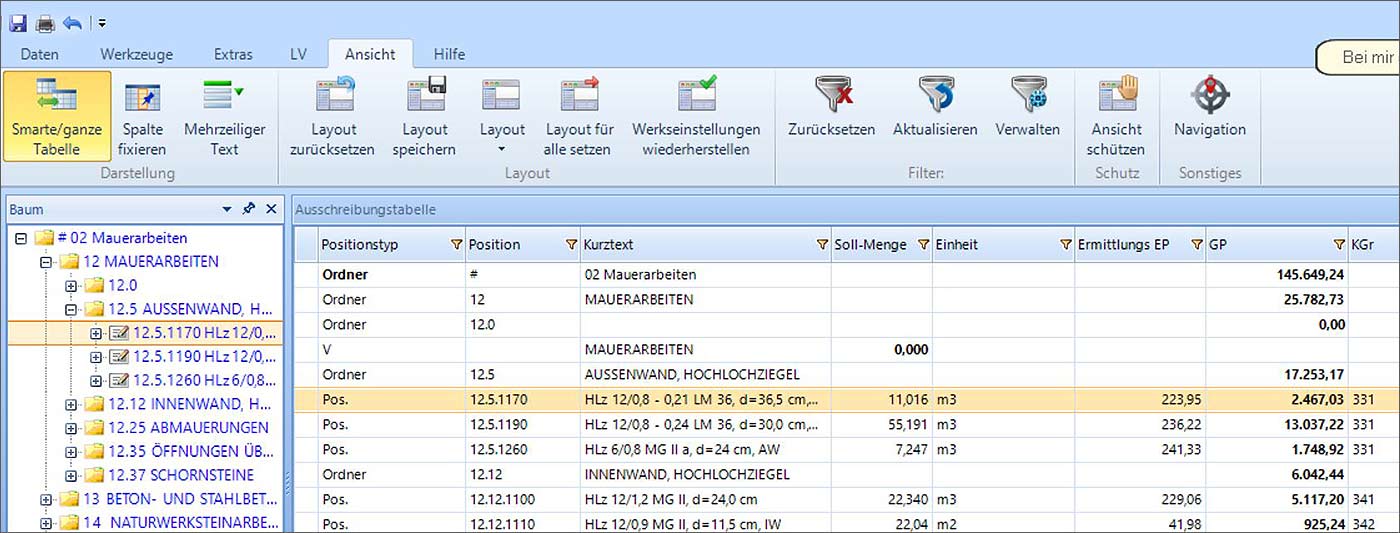Open the Navigation tool
1400x533 pixels.
click(x=1209, y=116)
